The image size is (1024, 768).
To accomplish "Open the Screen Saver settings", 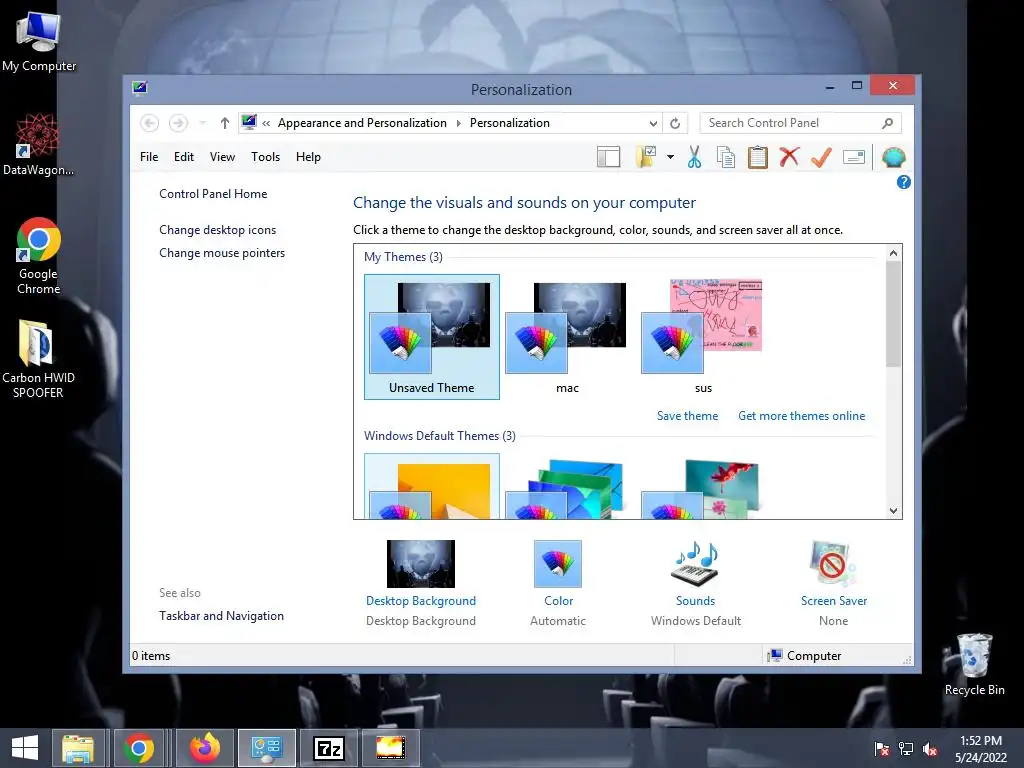I will click(833, 582).
